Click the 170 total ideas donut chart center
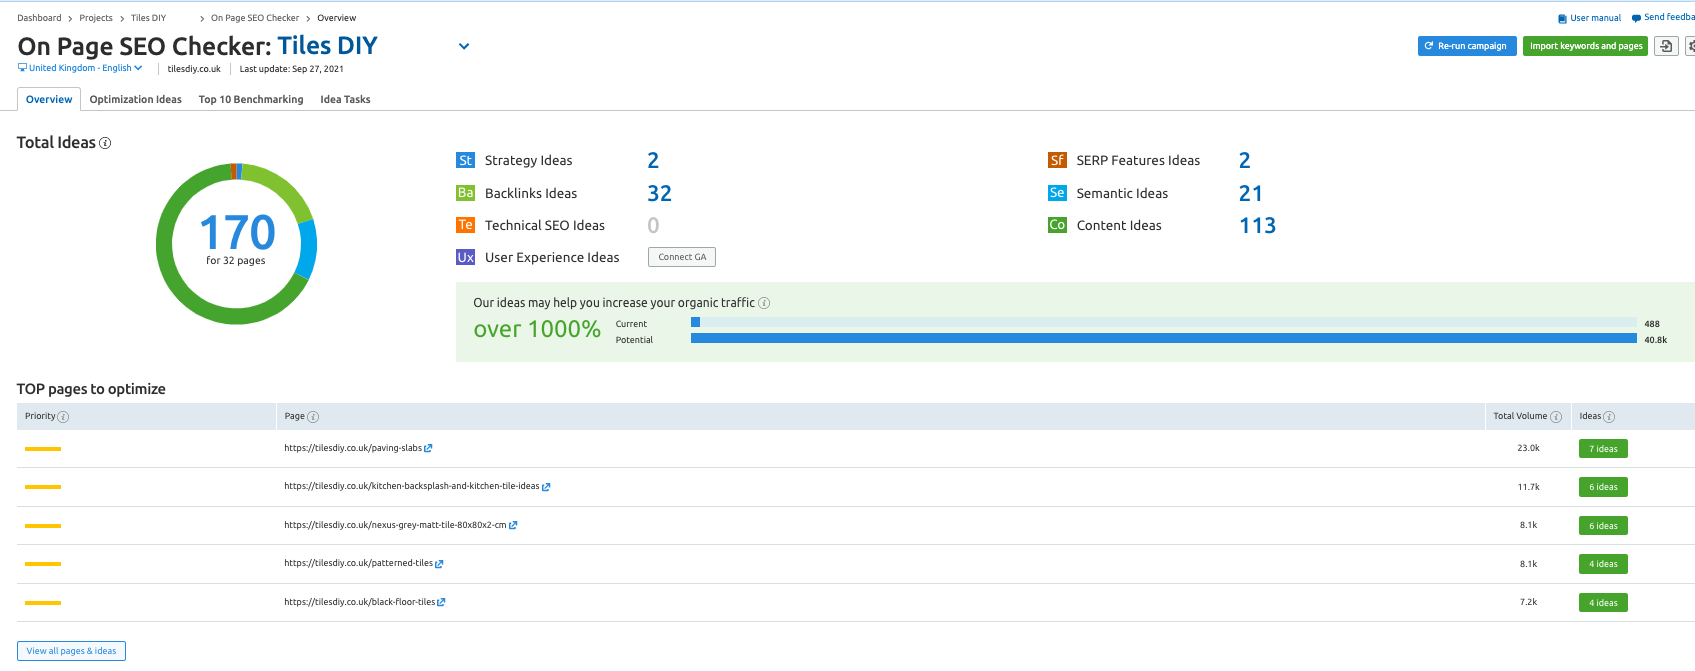 coord(237,233)
